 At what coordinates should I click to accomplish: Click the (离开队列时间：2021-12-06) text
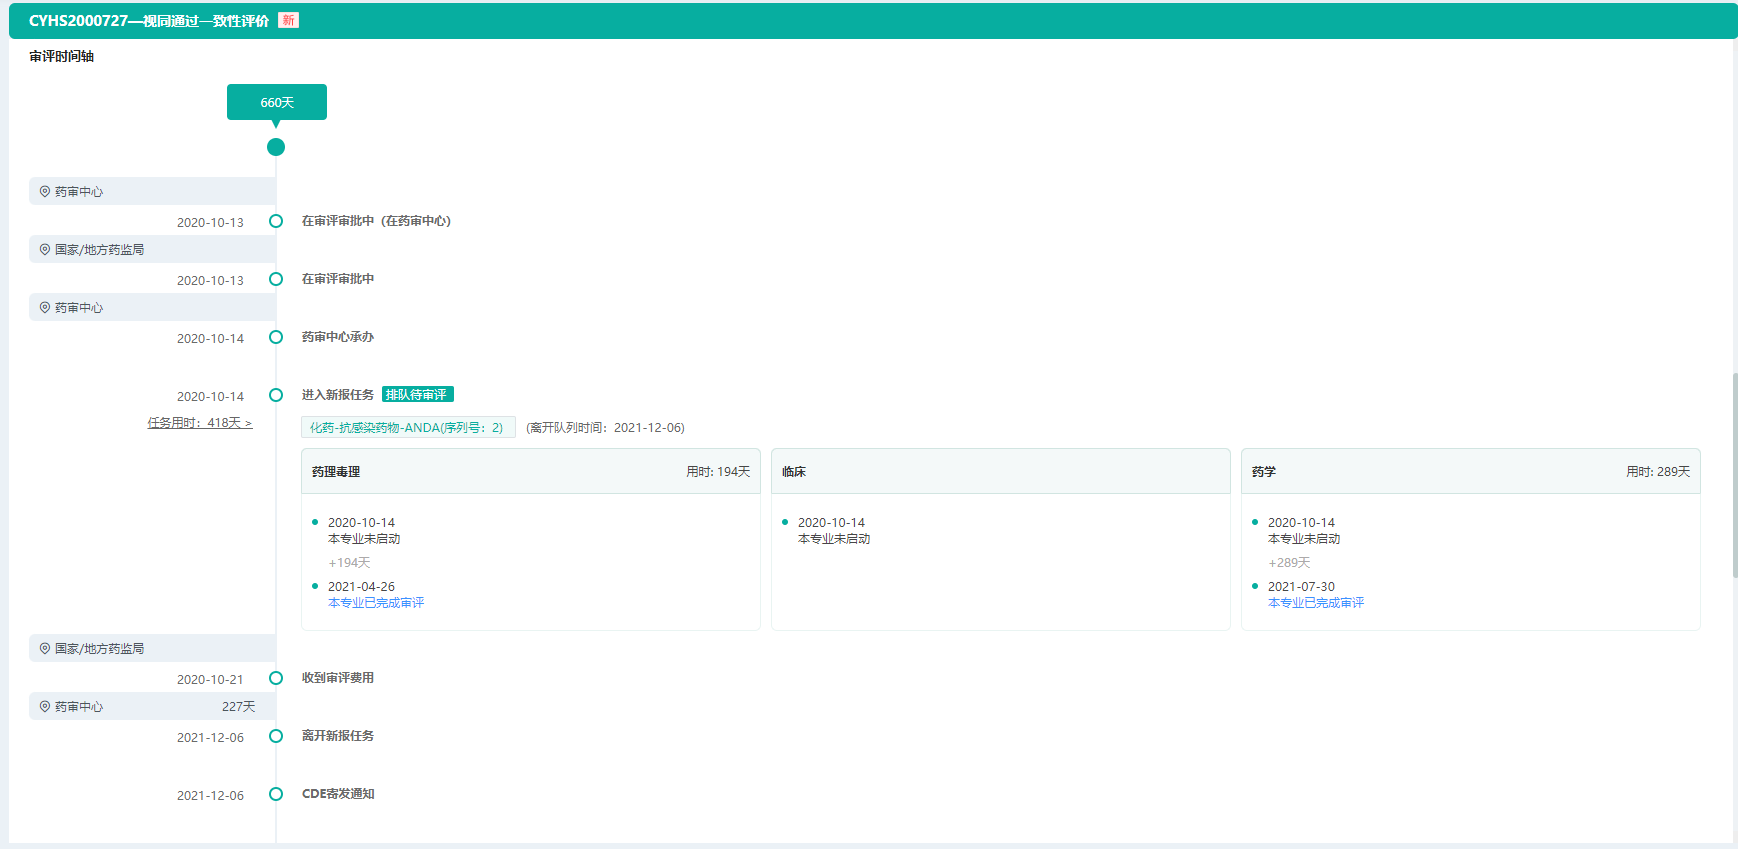(x=605, y=428)
